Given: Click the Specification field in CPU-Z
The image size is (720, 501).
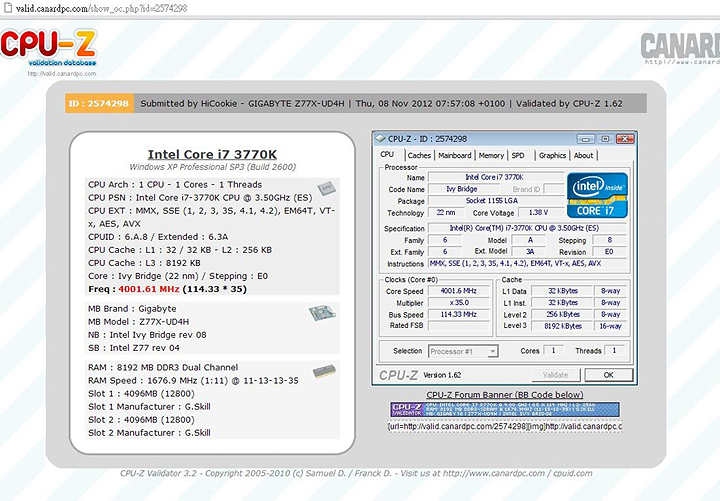Looking at the screenshot, I should point(527,228).
